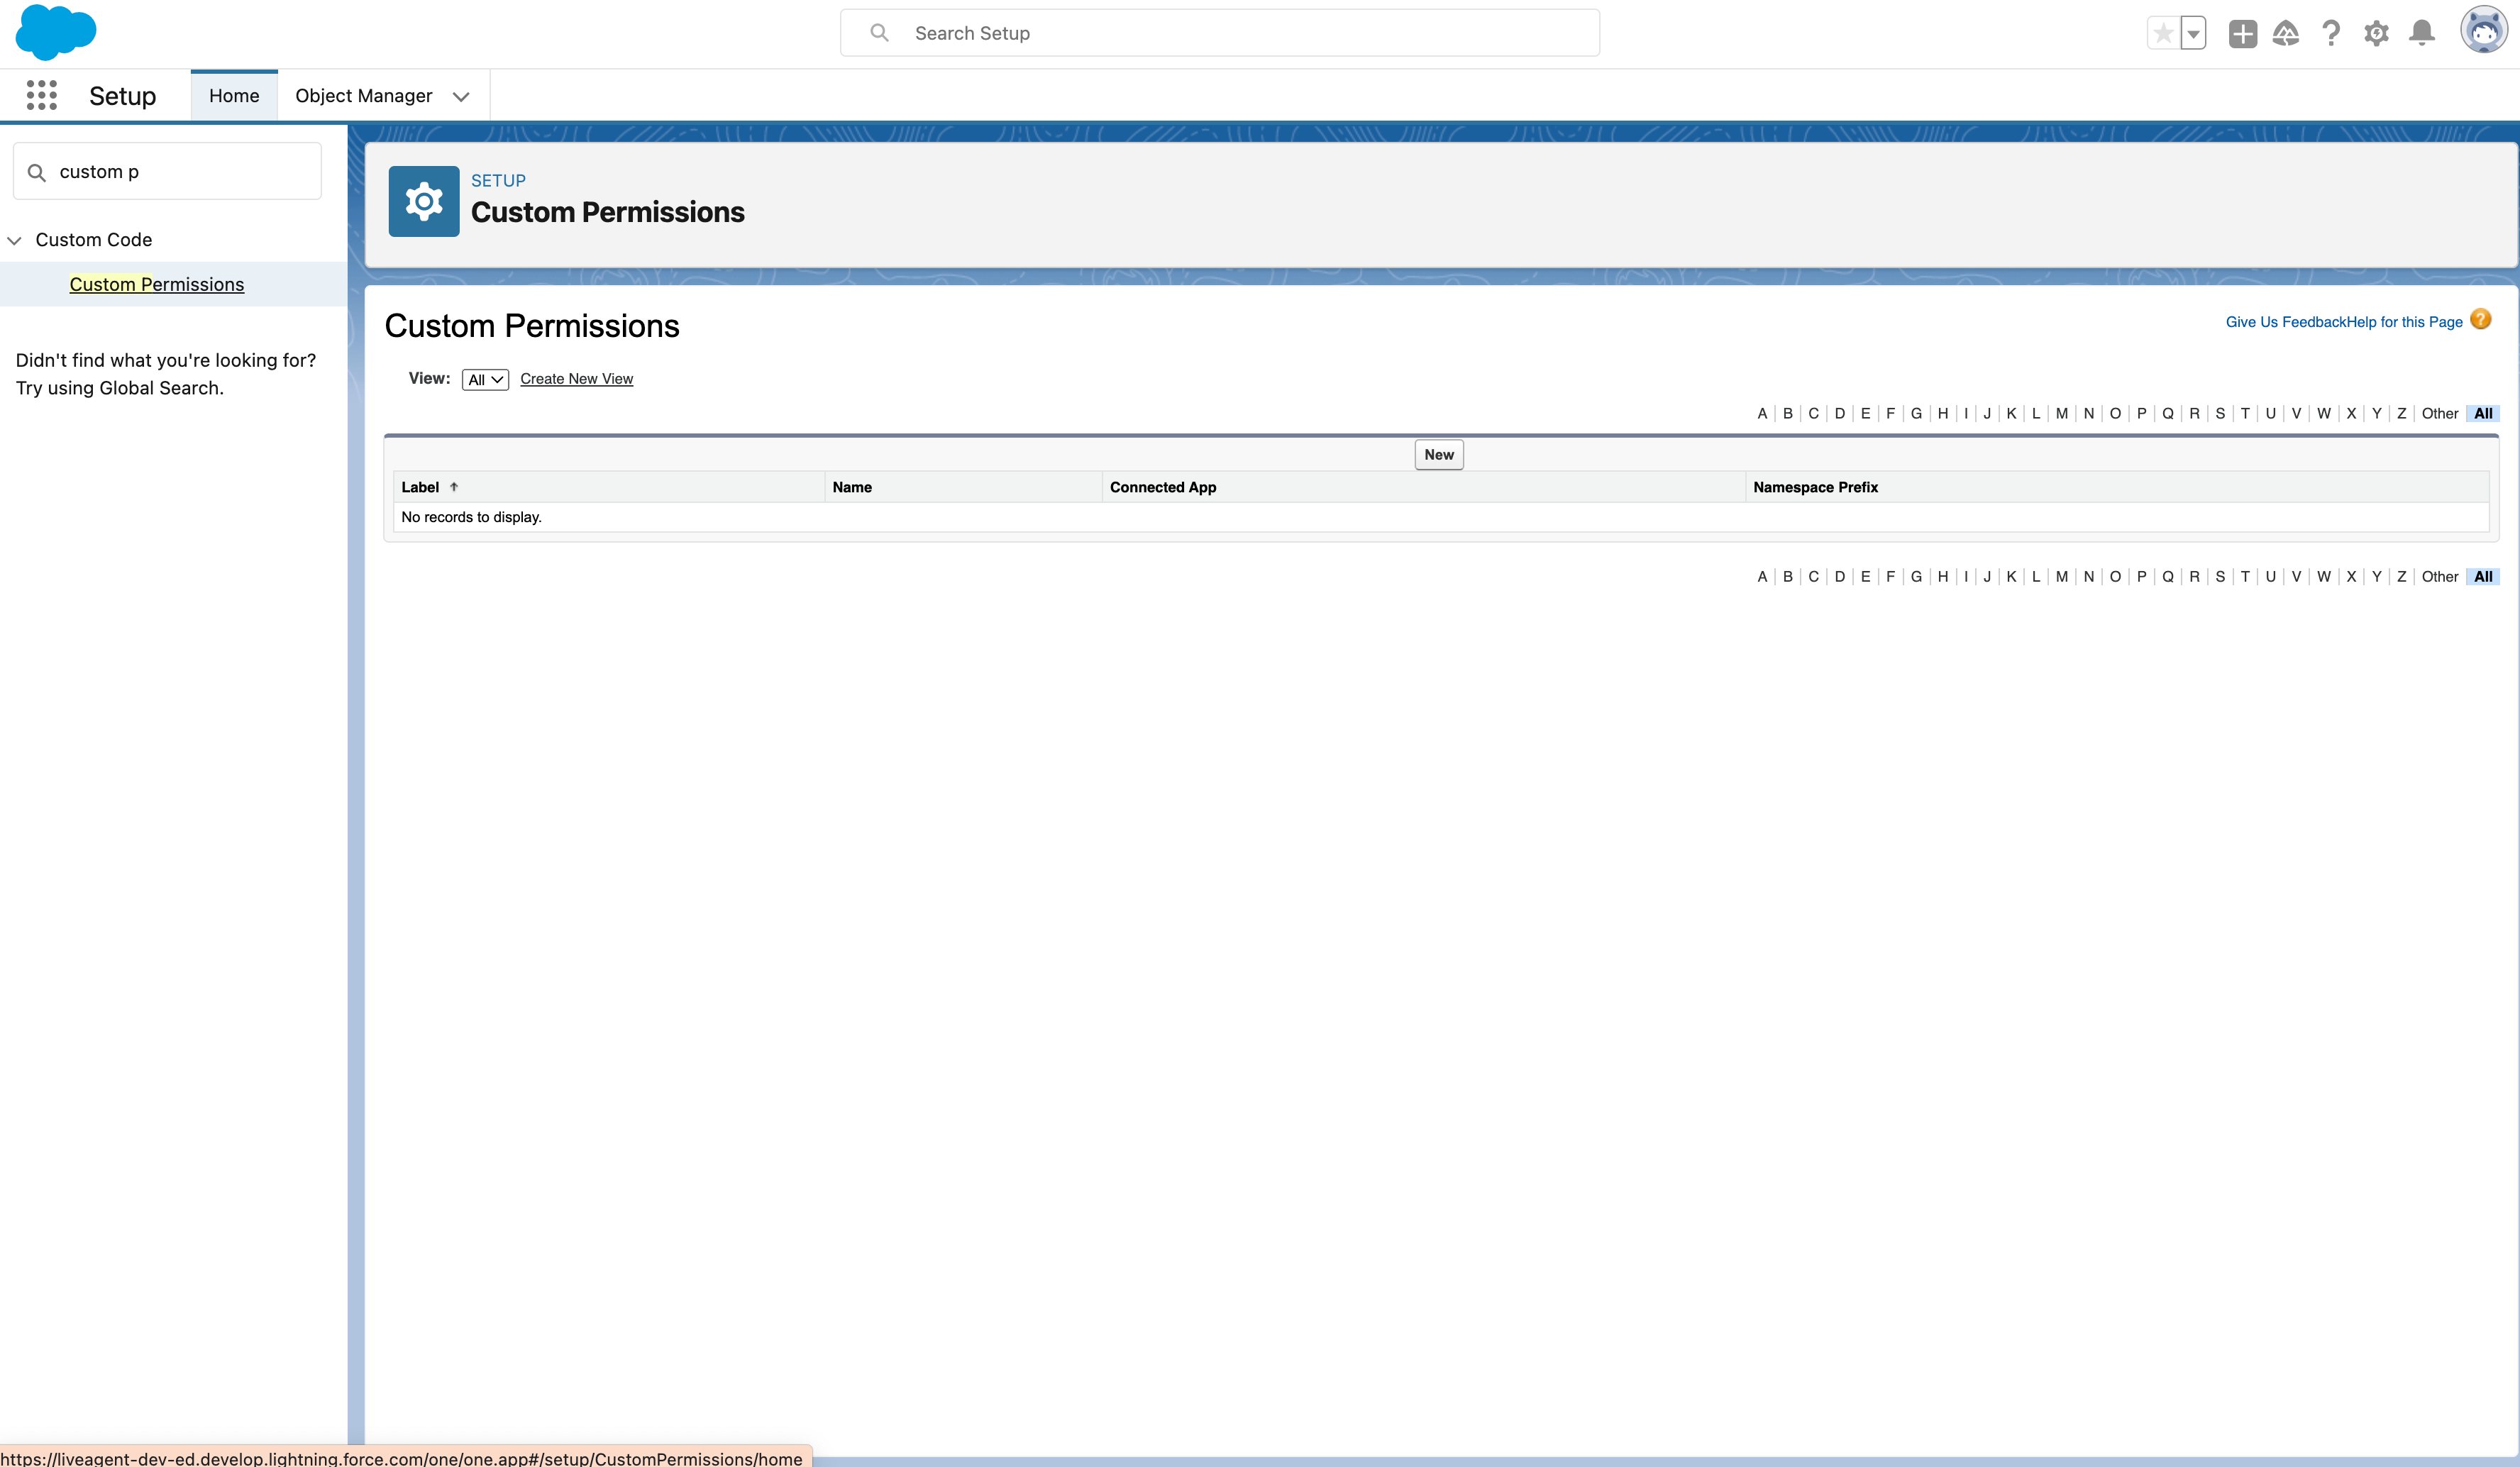Image resolution: width=2520 pixels, height=1467 pixels.
Task: Click the SETUP breadcrumb label
Action: coord(498,181)
